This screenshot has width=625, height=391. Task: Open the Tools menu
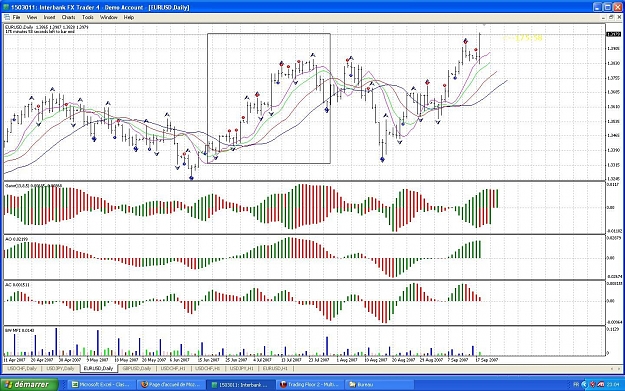pyautogui.click(x=88, y=18)
